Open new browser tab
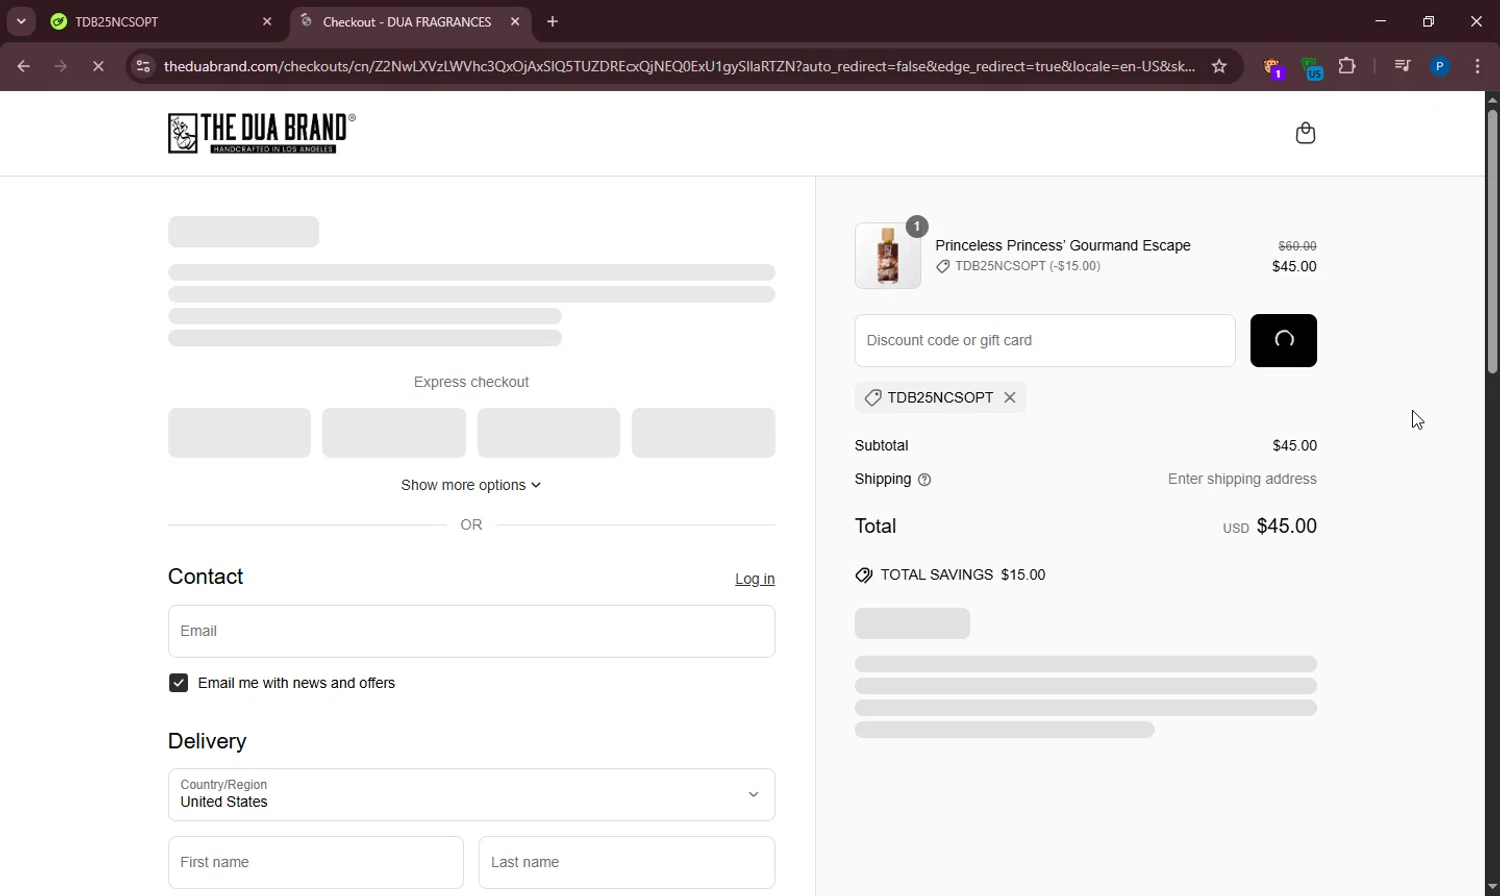This screenshot has height=896, width=1500. [x=552, y=22]
